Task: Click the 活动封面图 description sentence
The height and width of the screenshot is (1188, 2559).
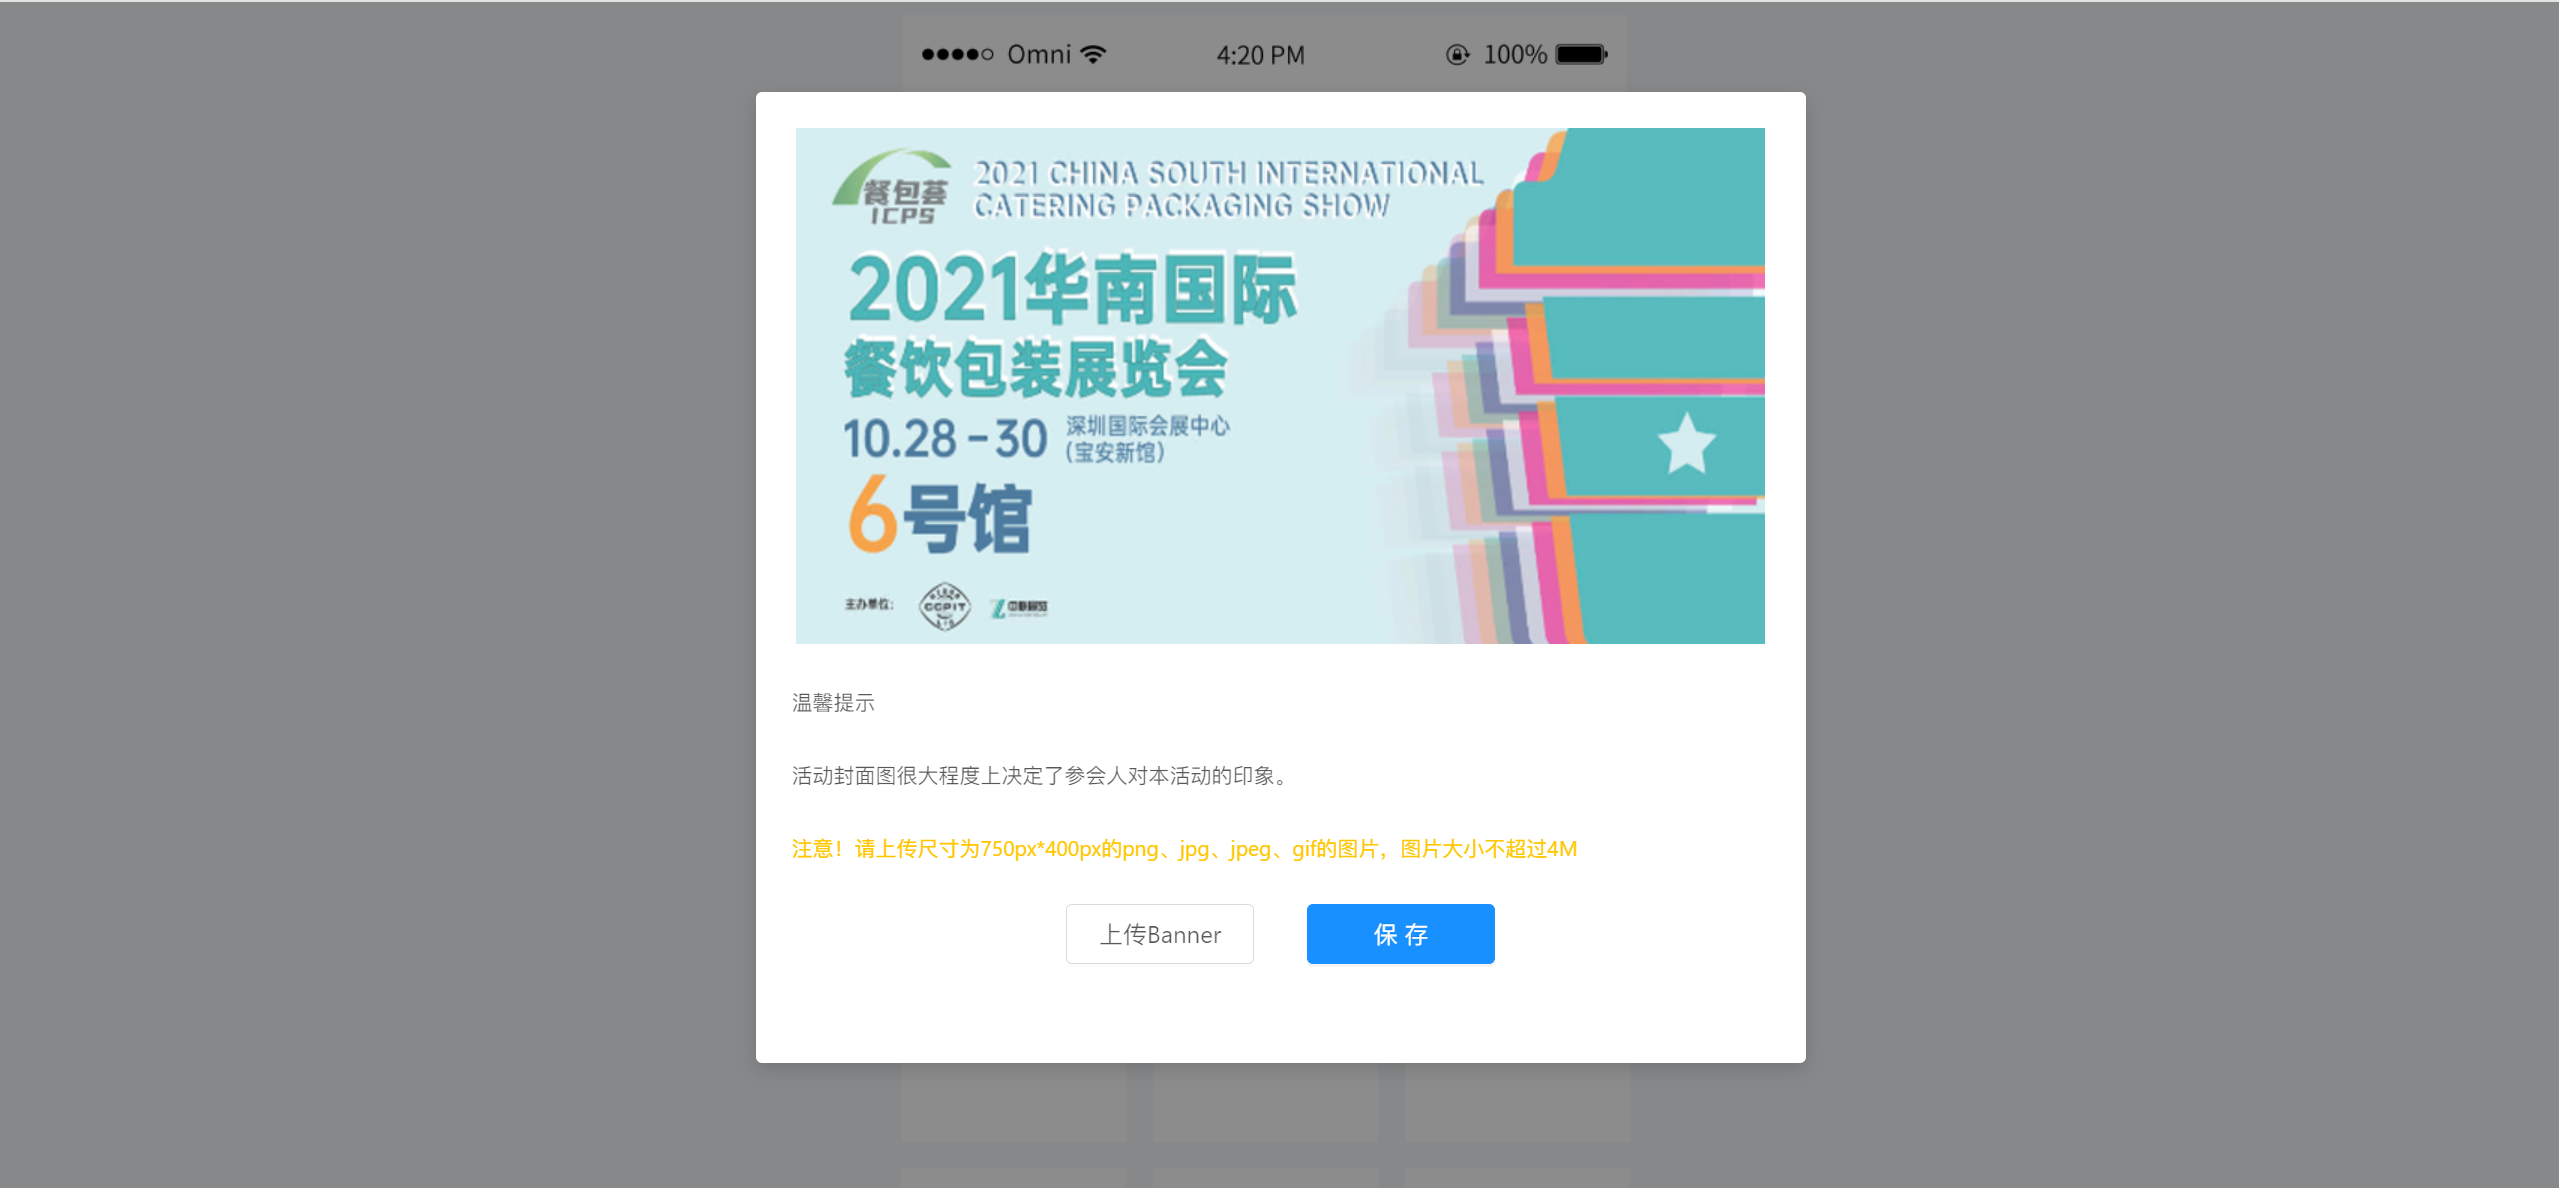Action: point(1043,776)
